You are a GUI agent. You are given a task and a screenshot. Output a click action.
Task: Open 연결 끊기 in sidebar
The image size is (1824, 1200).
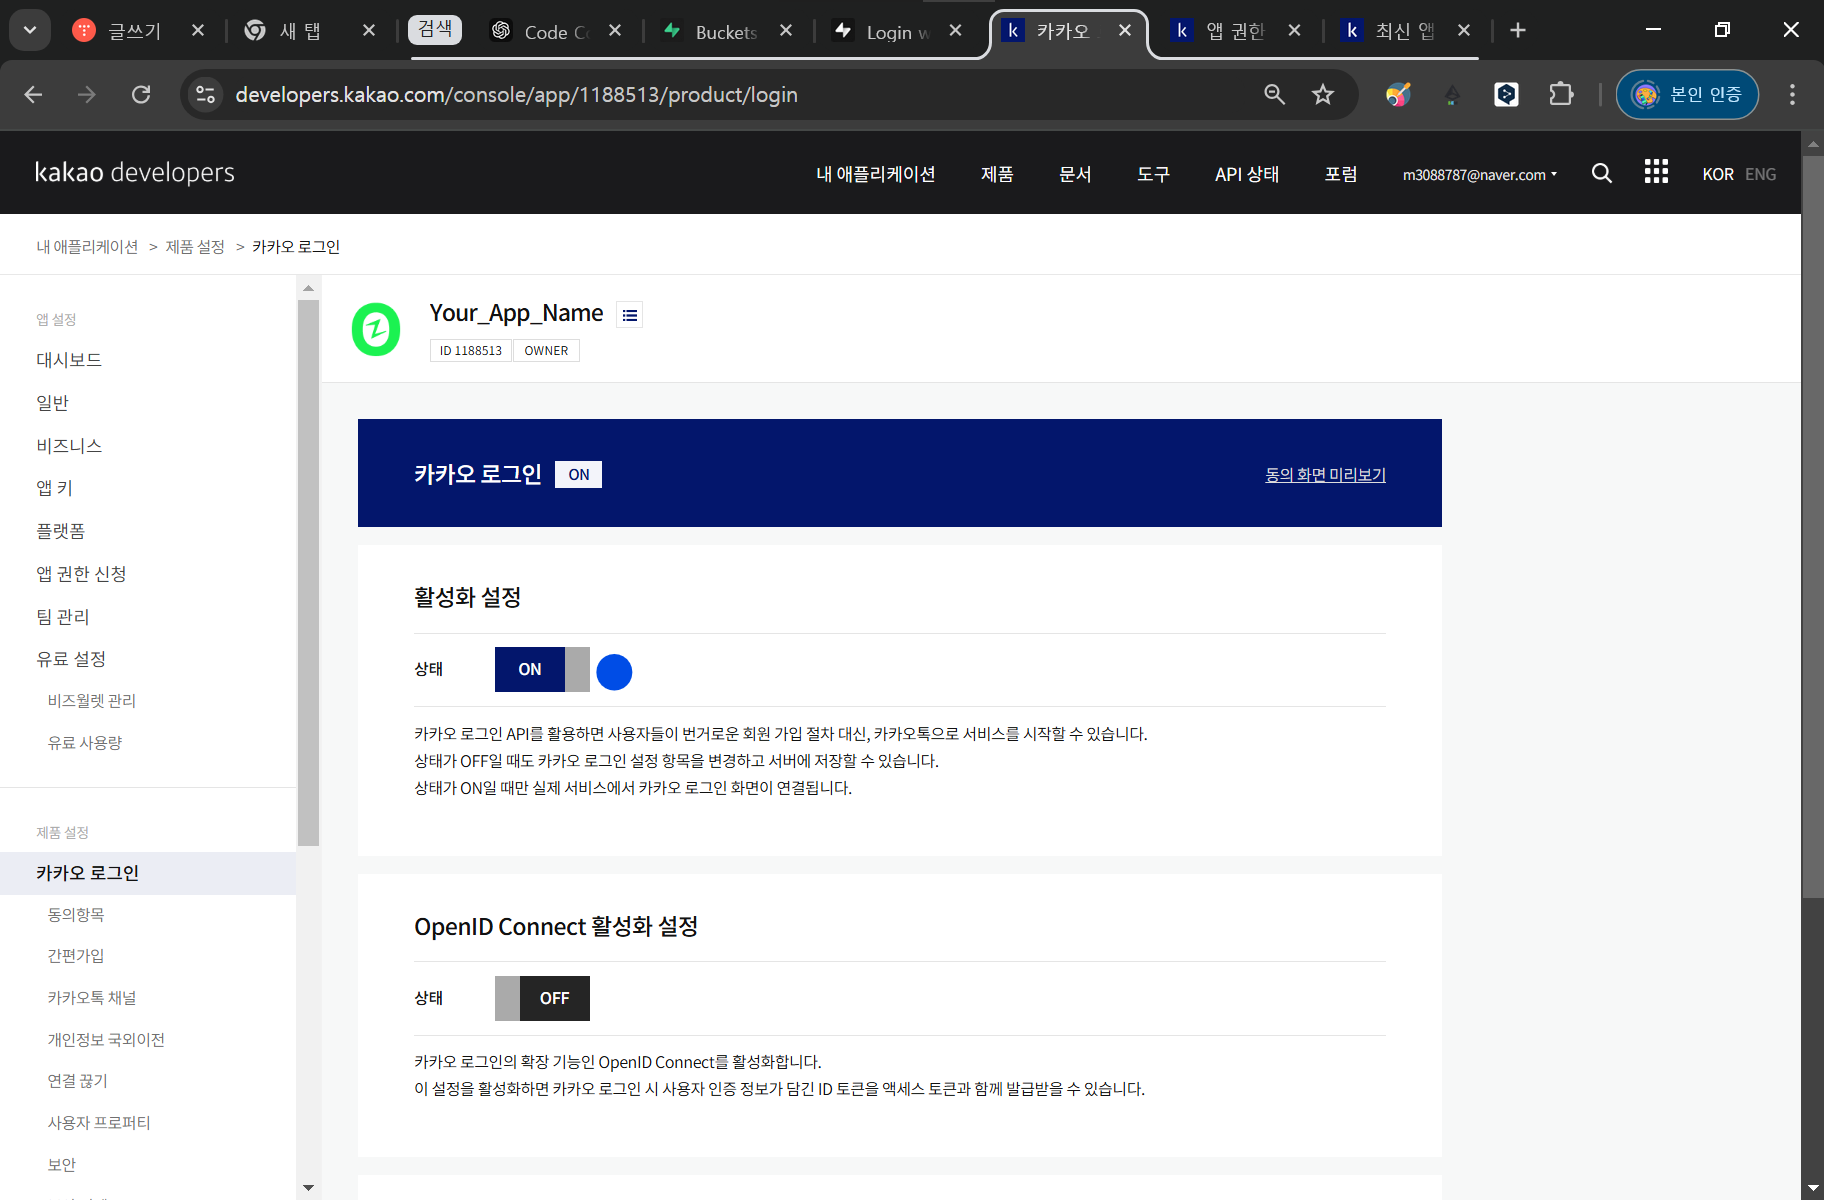(77, 1081)
